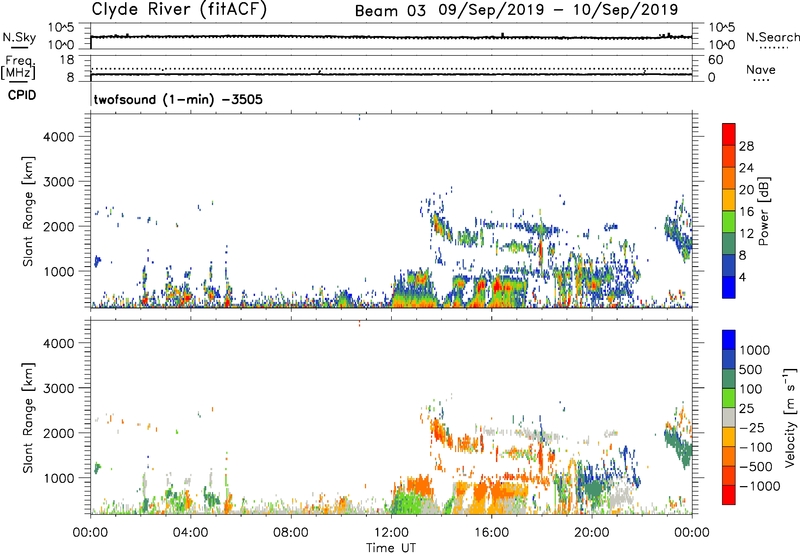Click the "Time UT" axis title
800x554 pixels.
[x=391, y=548]
